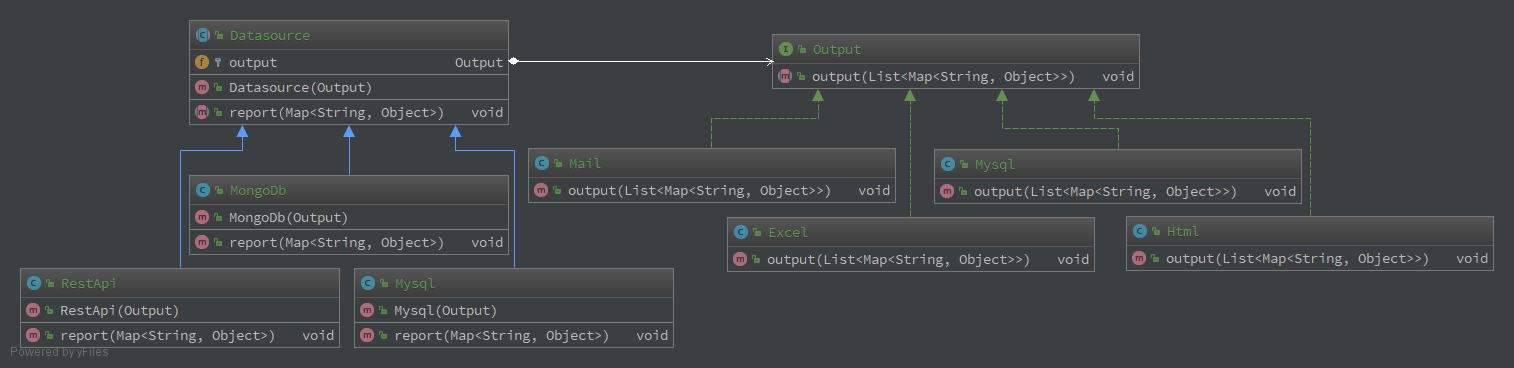Screen dimensions: 1514x368
Task: Click the class icon beside RestApi title
Action: pyautogui.click(x=34, y=283)
